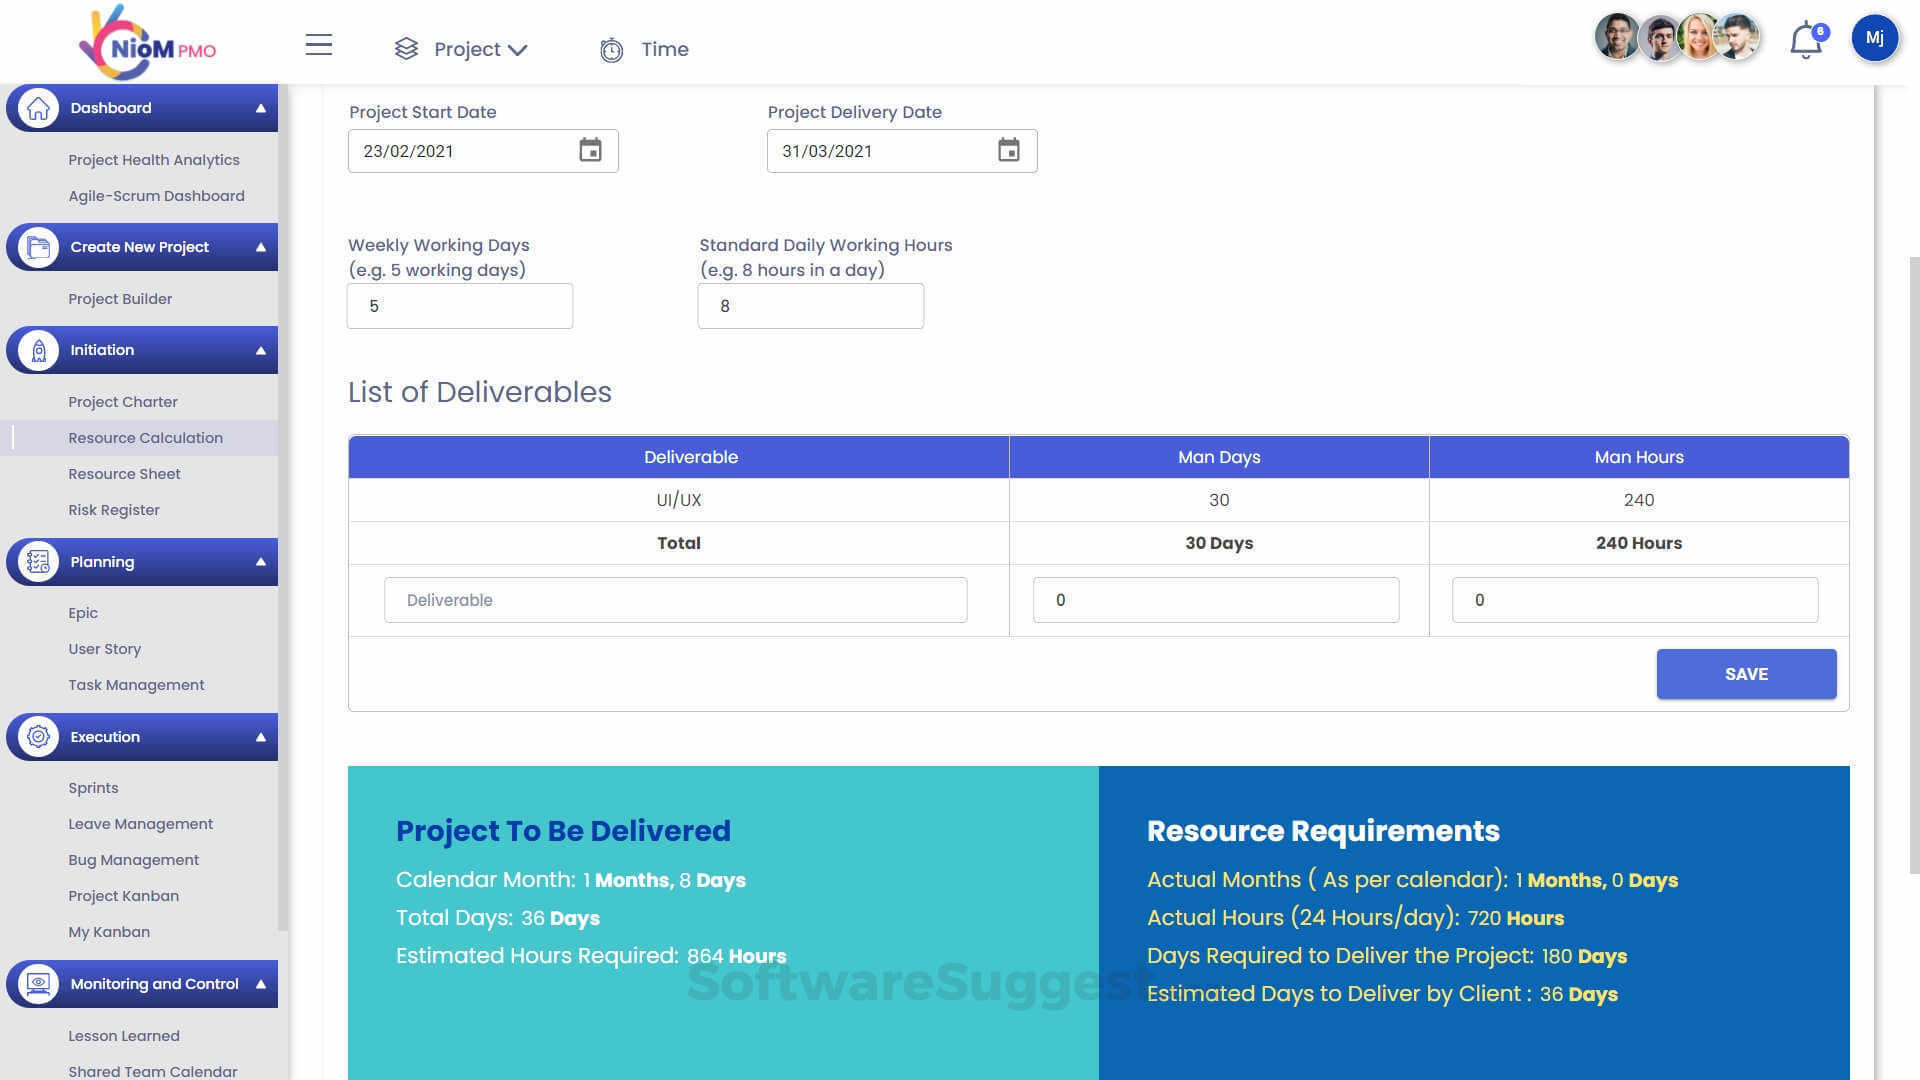Click the Planning checklist icon
1920x1080 pixels.
[38, 561]
